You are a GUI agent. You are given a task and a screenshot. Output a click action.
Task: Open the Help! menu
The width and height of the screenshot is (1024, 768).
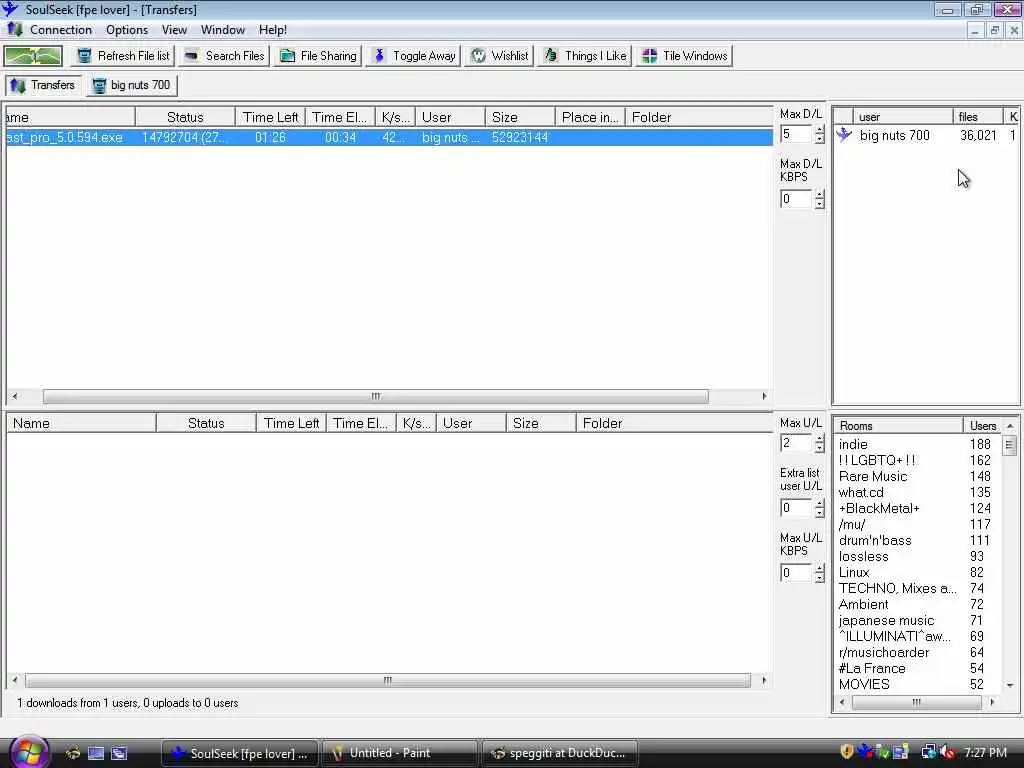click(x=272, y=29)
